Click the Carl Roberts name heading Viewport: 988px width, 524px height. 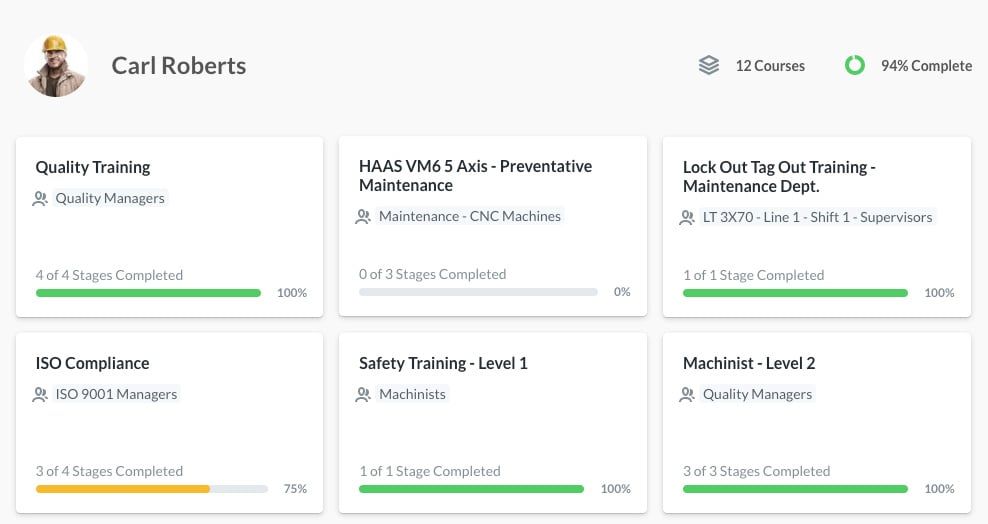[x=179, y=66]
